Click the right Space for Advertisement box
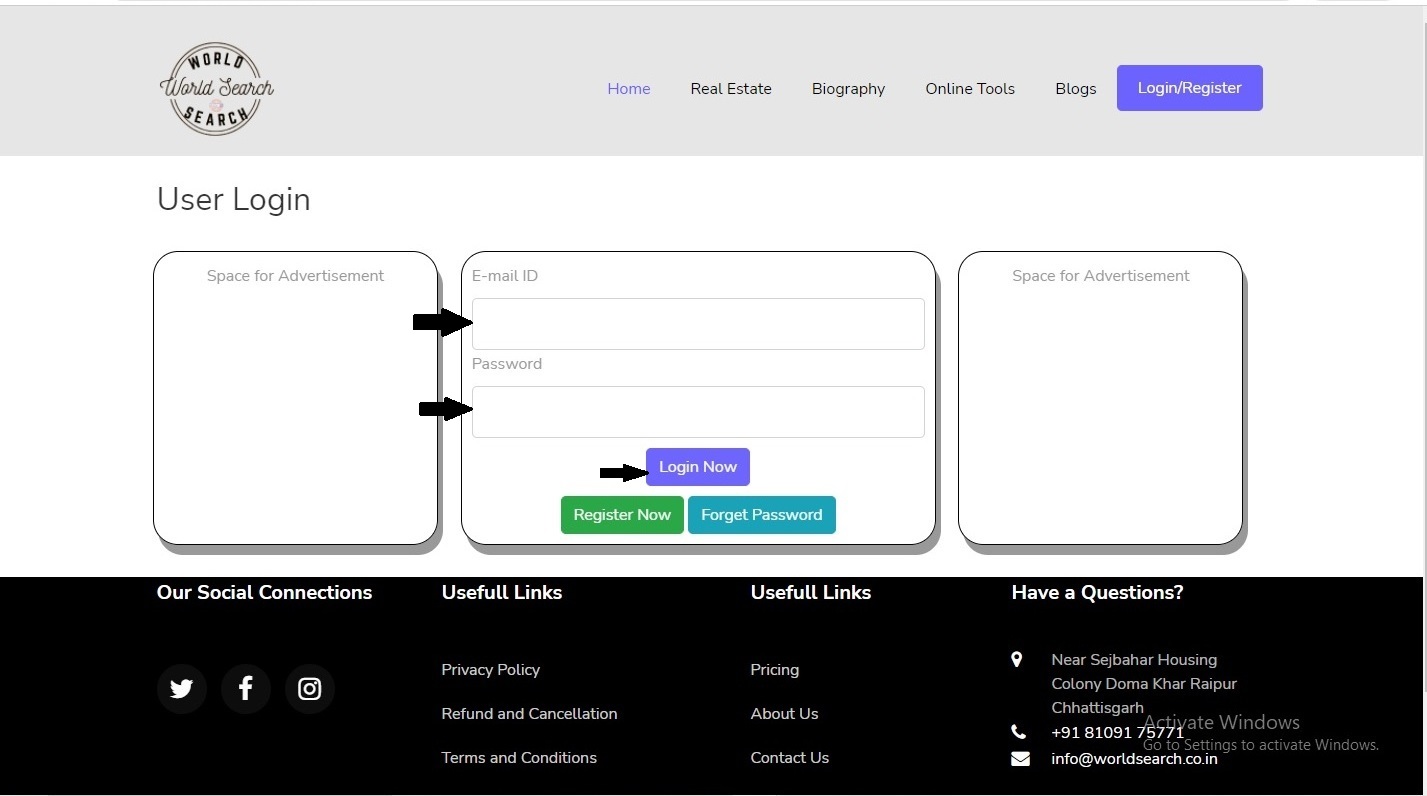The height and width of the screenshot is (796, 1427). (x=1100, y=398)
